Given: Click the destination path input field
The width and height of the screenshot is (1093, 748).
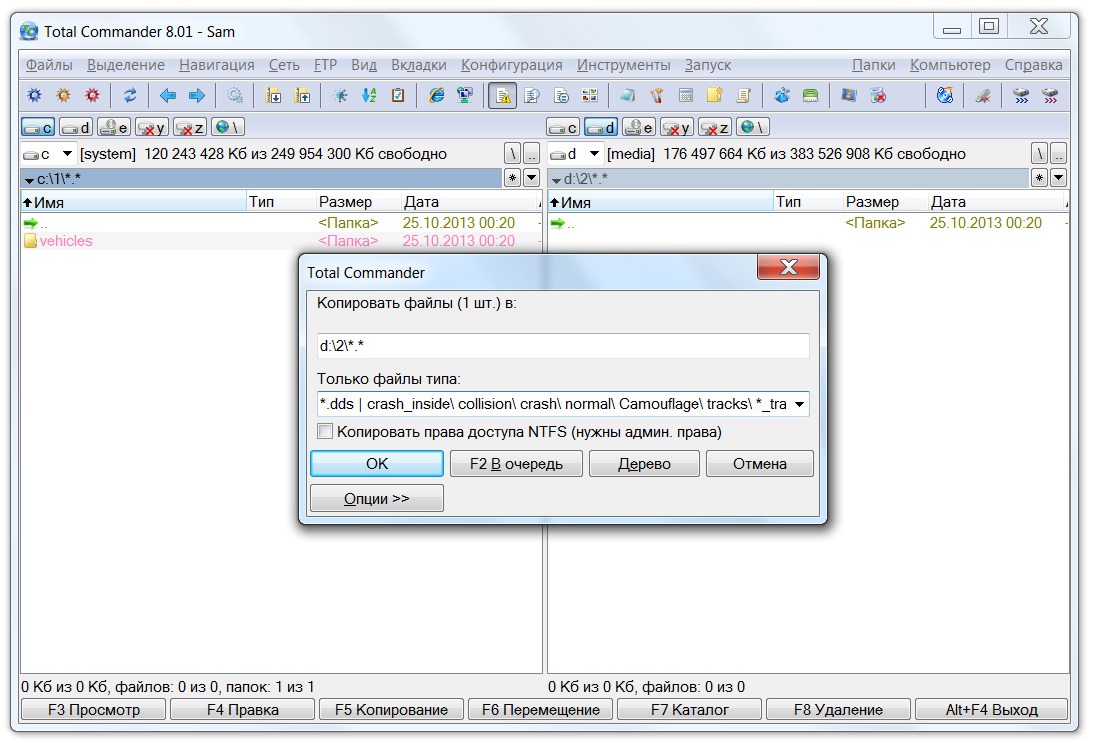Looking at the screenshot, I should click(562, 346).
